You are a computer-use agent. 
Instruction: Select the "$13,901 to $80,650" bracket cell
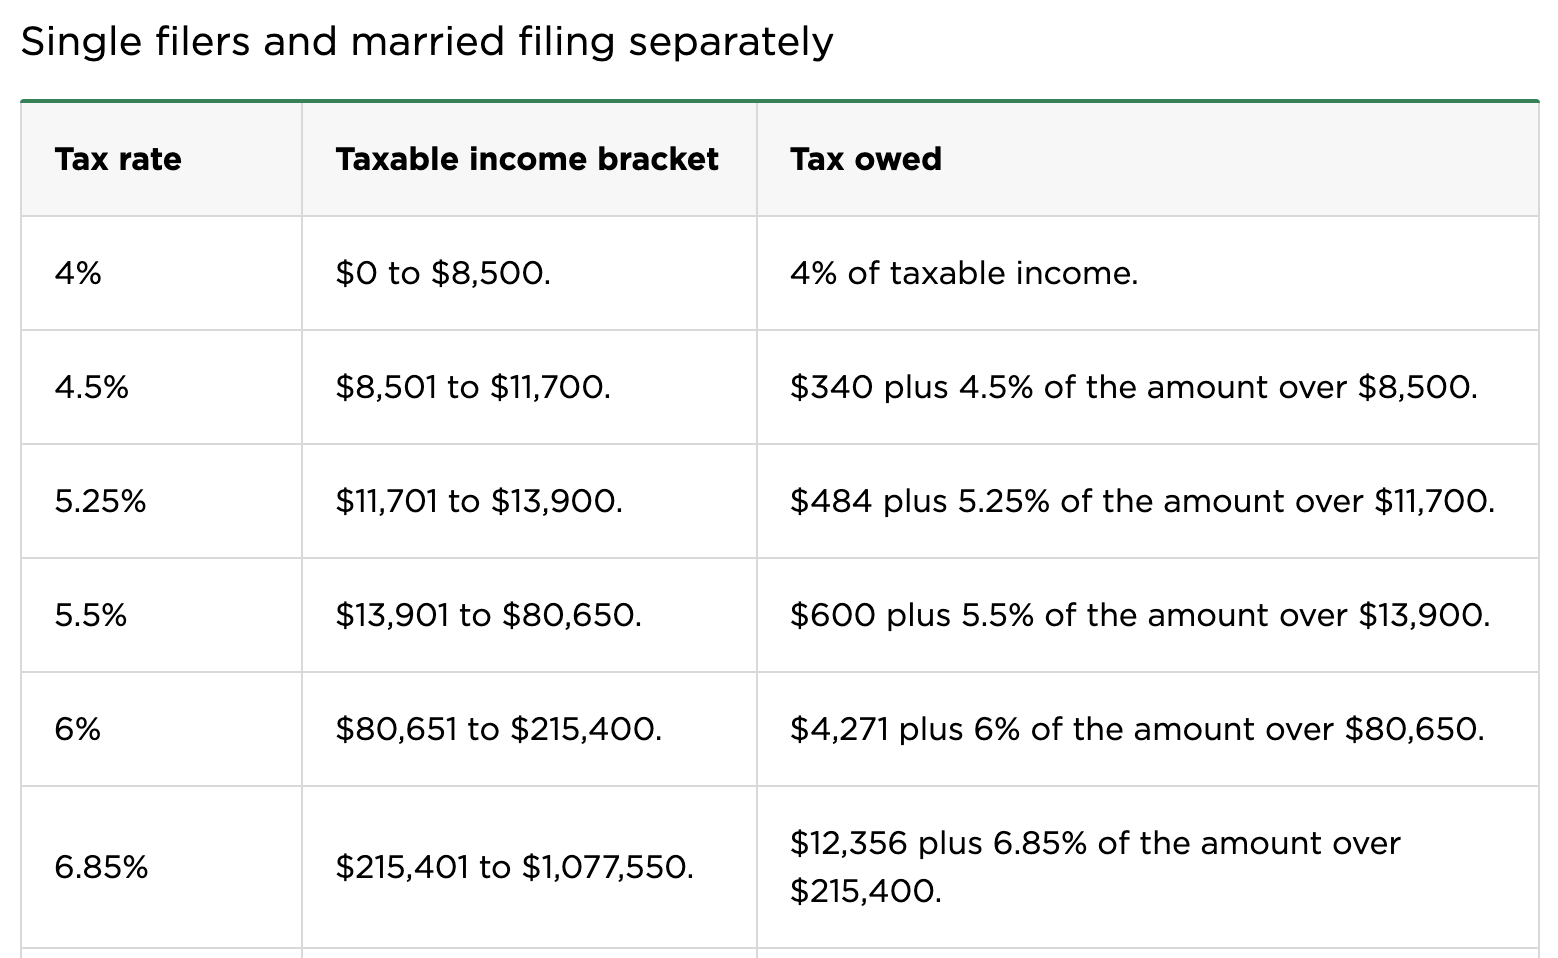pos(489,615)
